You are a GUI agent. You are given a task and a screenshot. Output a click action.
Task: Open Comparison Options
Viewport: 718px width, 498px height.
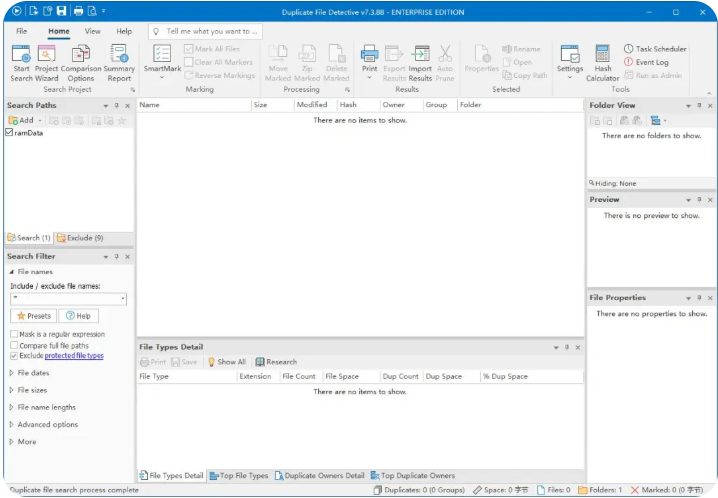pos(81,63)
